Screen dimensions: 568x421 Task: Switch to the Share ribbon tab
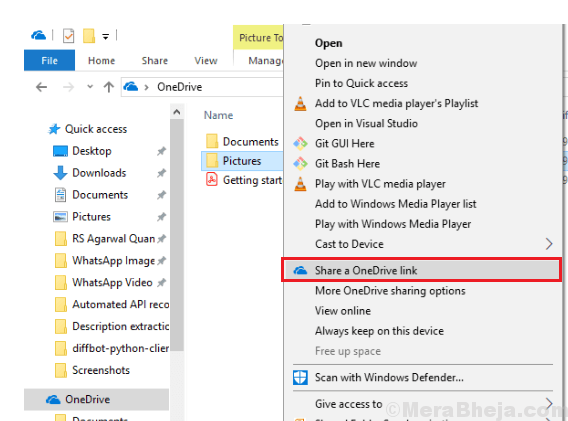pos(155,61)
